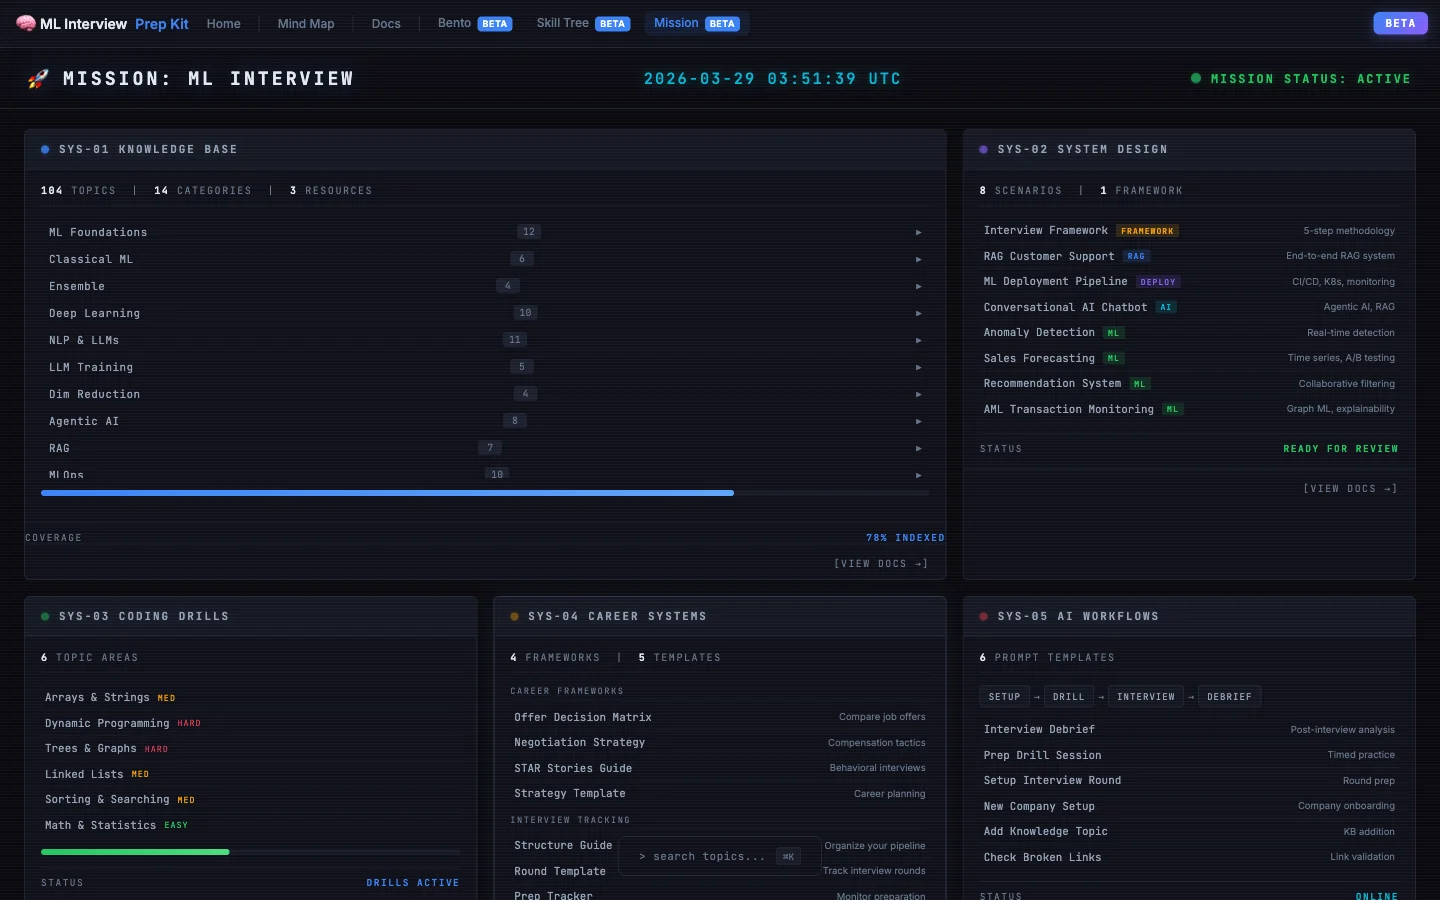Click the green SYS-03 status dot
This screenshot has width=1440, height=900.
(45, 616)
